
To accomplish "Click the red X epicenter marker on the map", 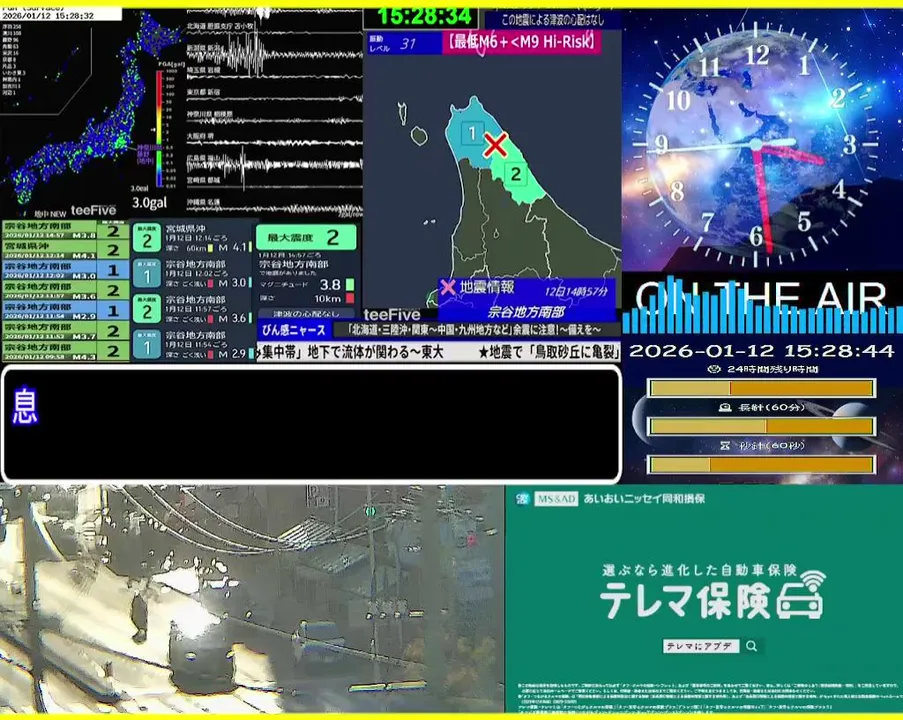I will click(495, 145).
